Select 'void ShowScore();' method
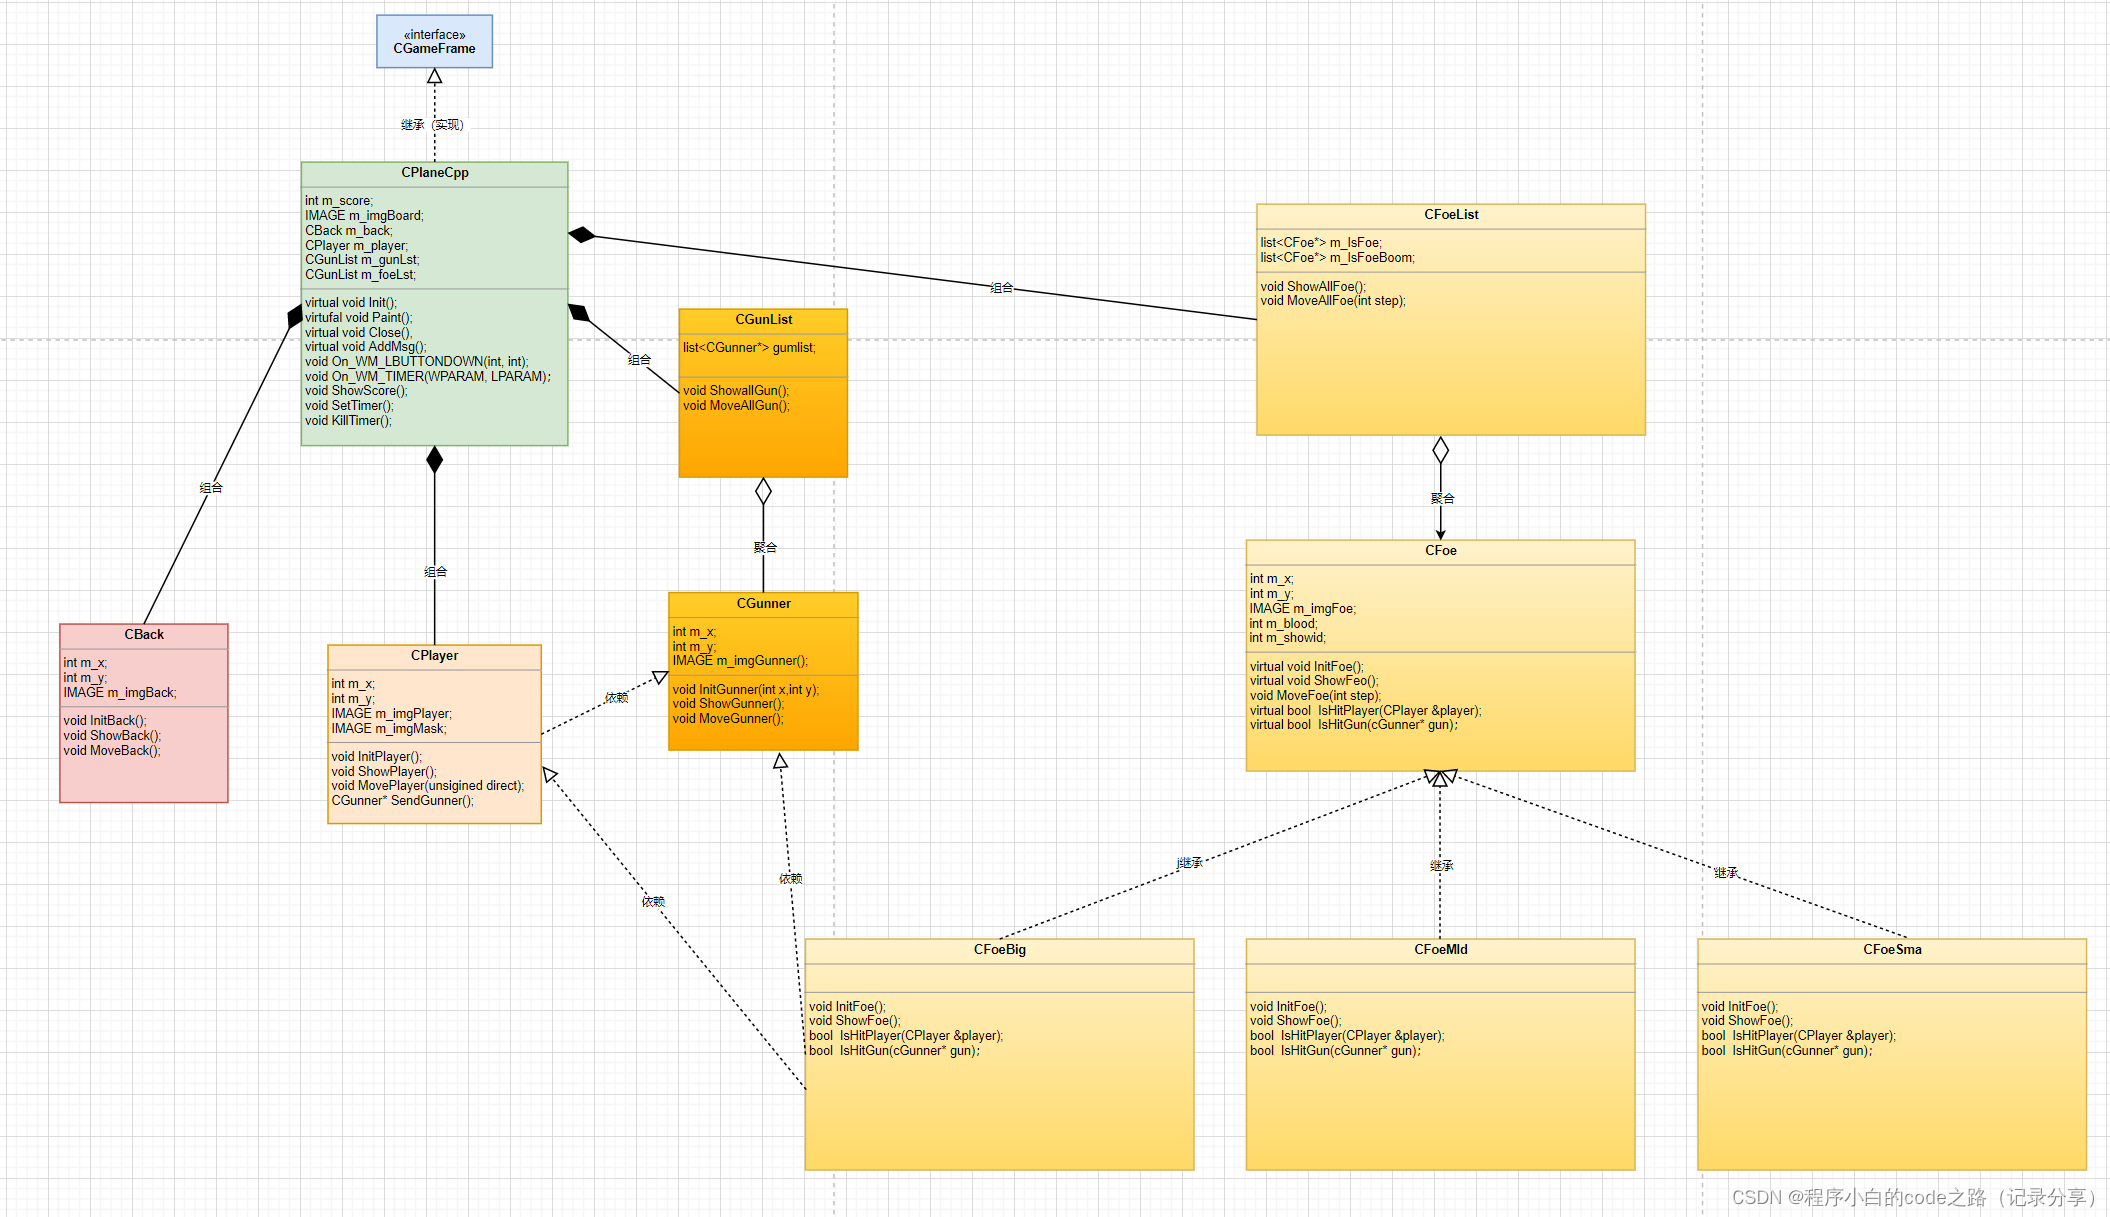 click(x=357, y=390)
